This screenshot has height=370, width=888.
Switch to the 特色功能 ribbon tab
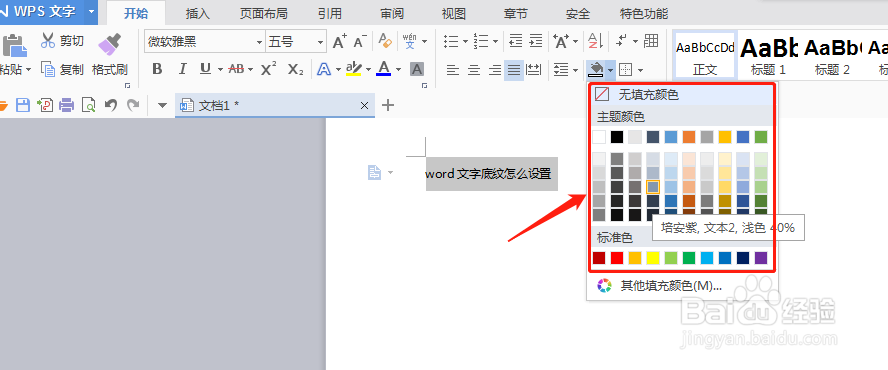[644, 13]
